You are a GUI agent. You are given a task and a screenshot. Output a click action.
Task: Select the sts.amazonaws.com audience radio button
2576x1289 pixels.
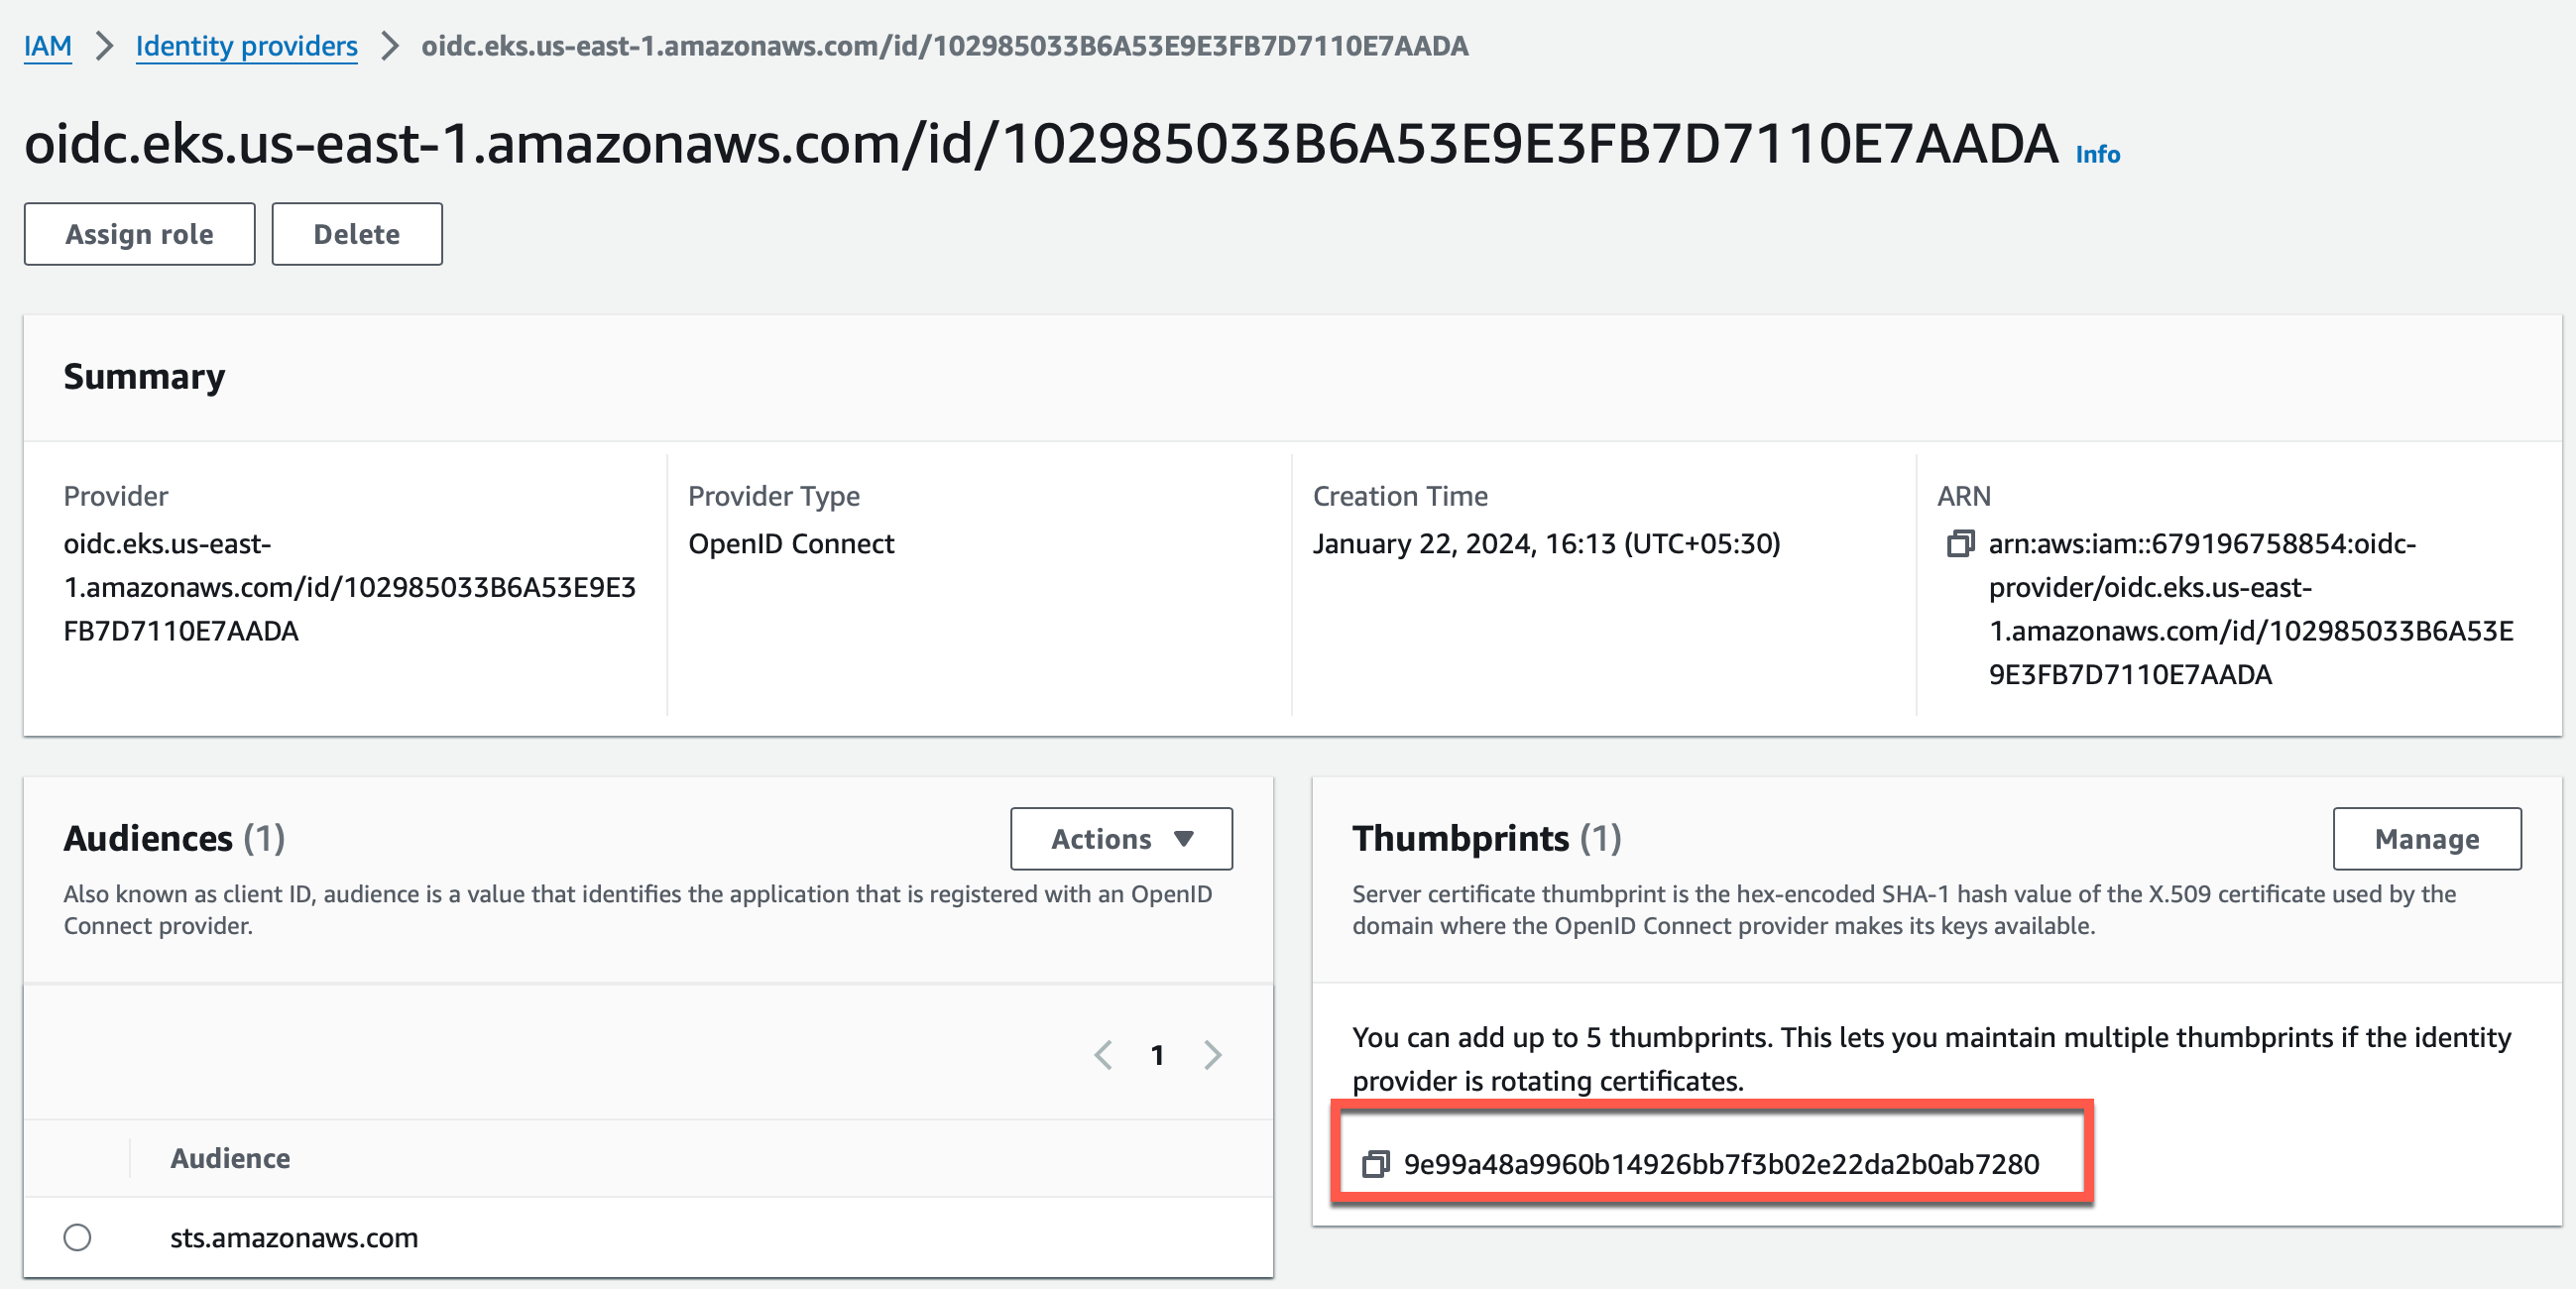77,1237
